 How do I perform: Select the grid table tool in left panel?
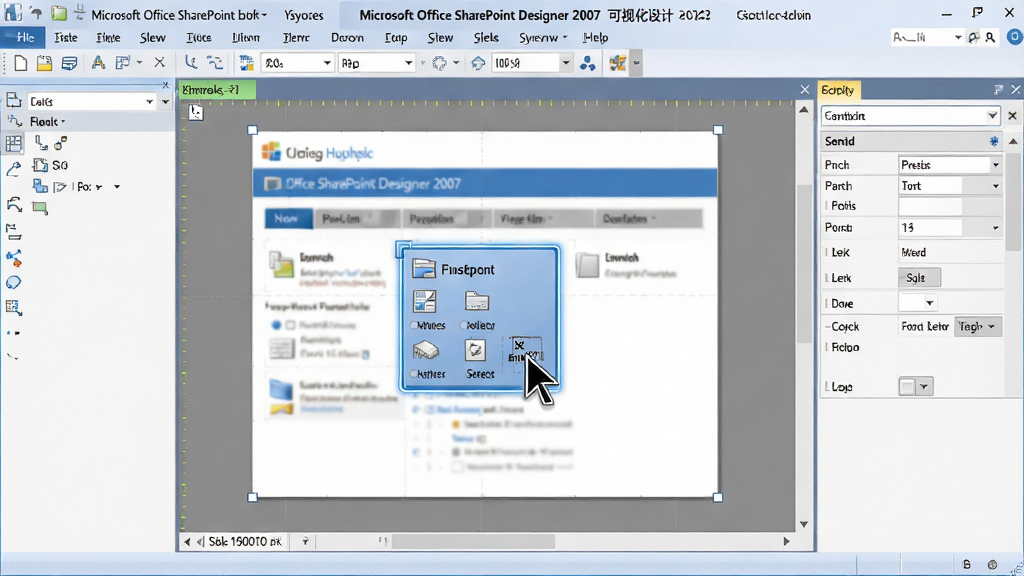[x=13, y=144]
